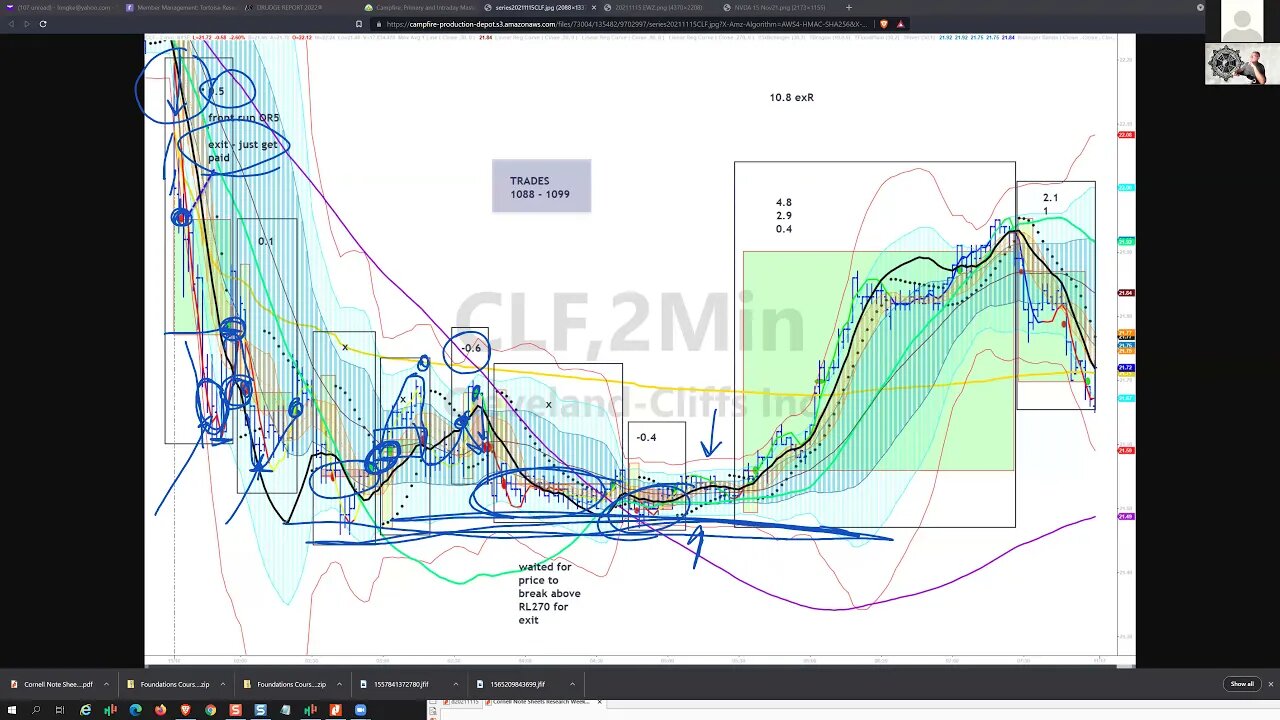This screenshot has height=720, width=1280.
Task: Launch Internet Explorer from the taskbar
Action: pyautogui.click(x=86, y=710)
